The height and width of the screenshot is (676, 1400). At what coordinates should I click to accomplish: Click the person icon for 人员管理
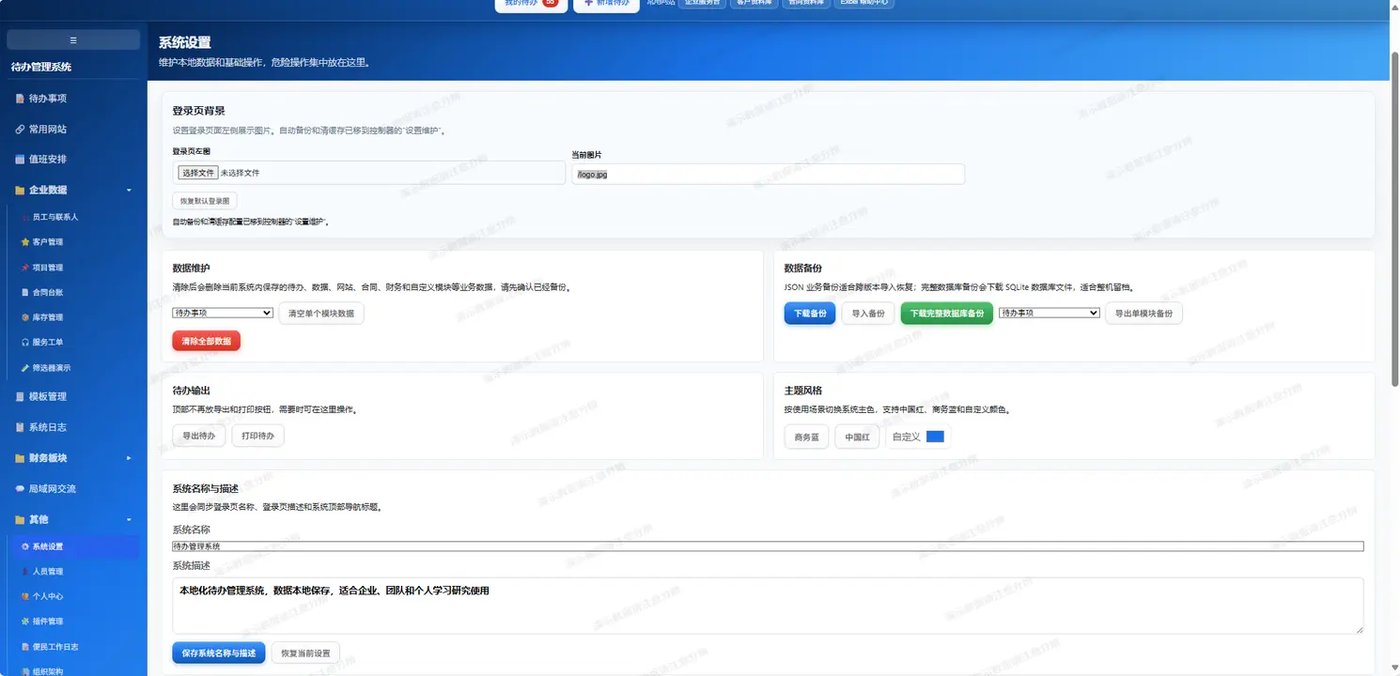point(25,572)
